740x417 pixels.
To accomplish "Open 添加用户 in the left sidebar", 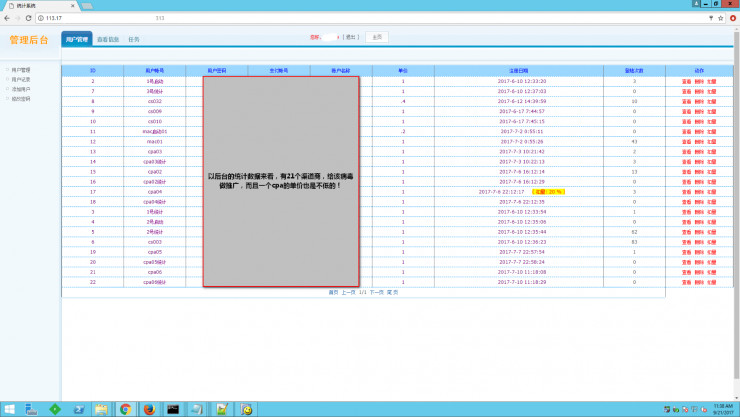I will point(21,89).
